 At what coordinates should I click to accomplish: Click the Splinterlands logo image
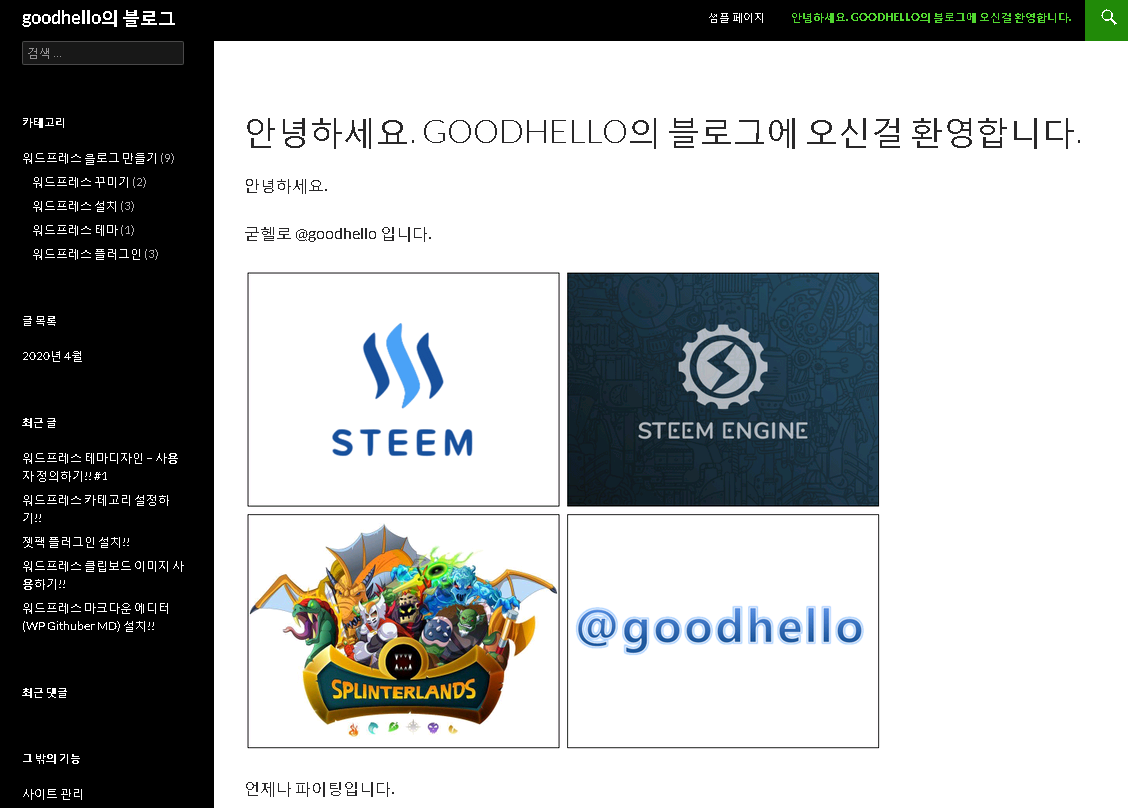tap(404, 631)
